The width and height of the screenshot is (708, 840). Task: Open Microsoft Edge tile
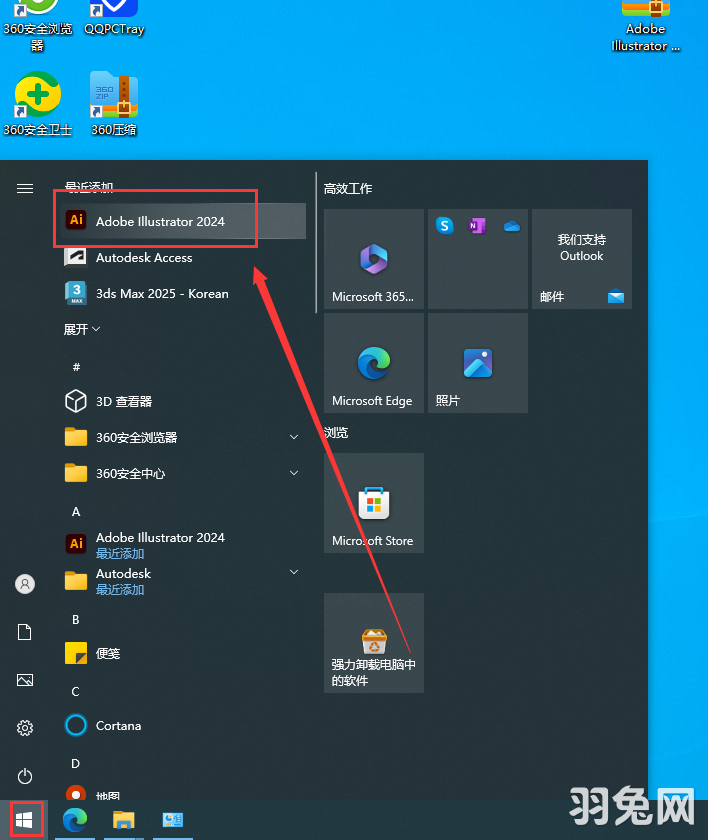(x=374, y=363)
